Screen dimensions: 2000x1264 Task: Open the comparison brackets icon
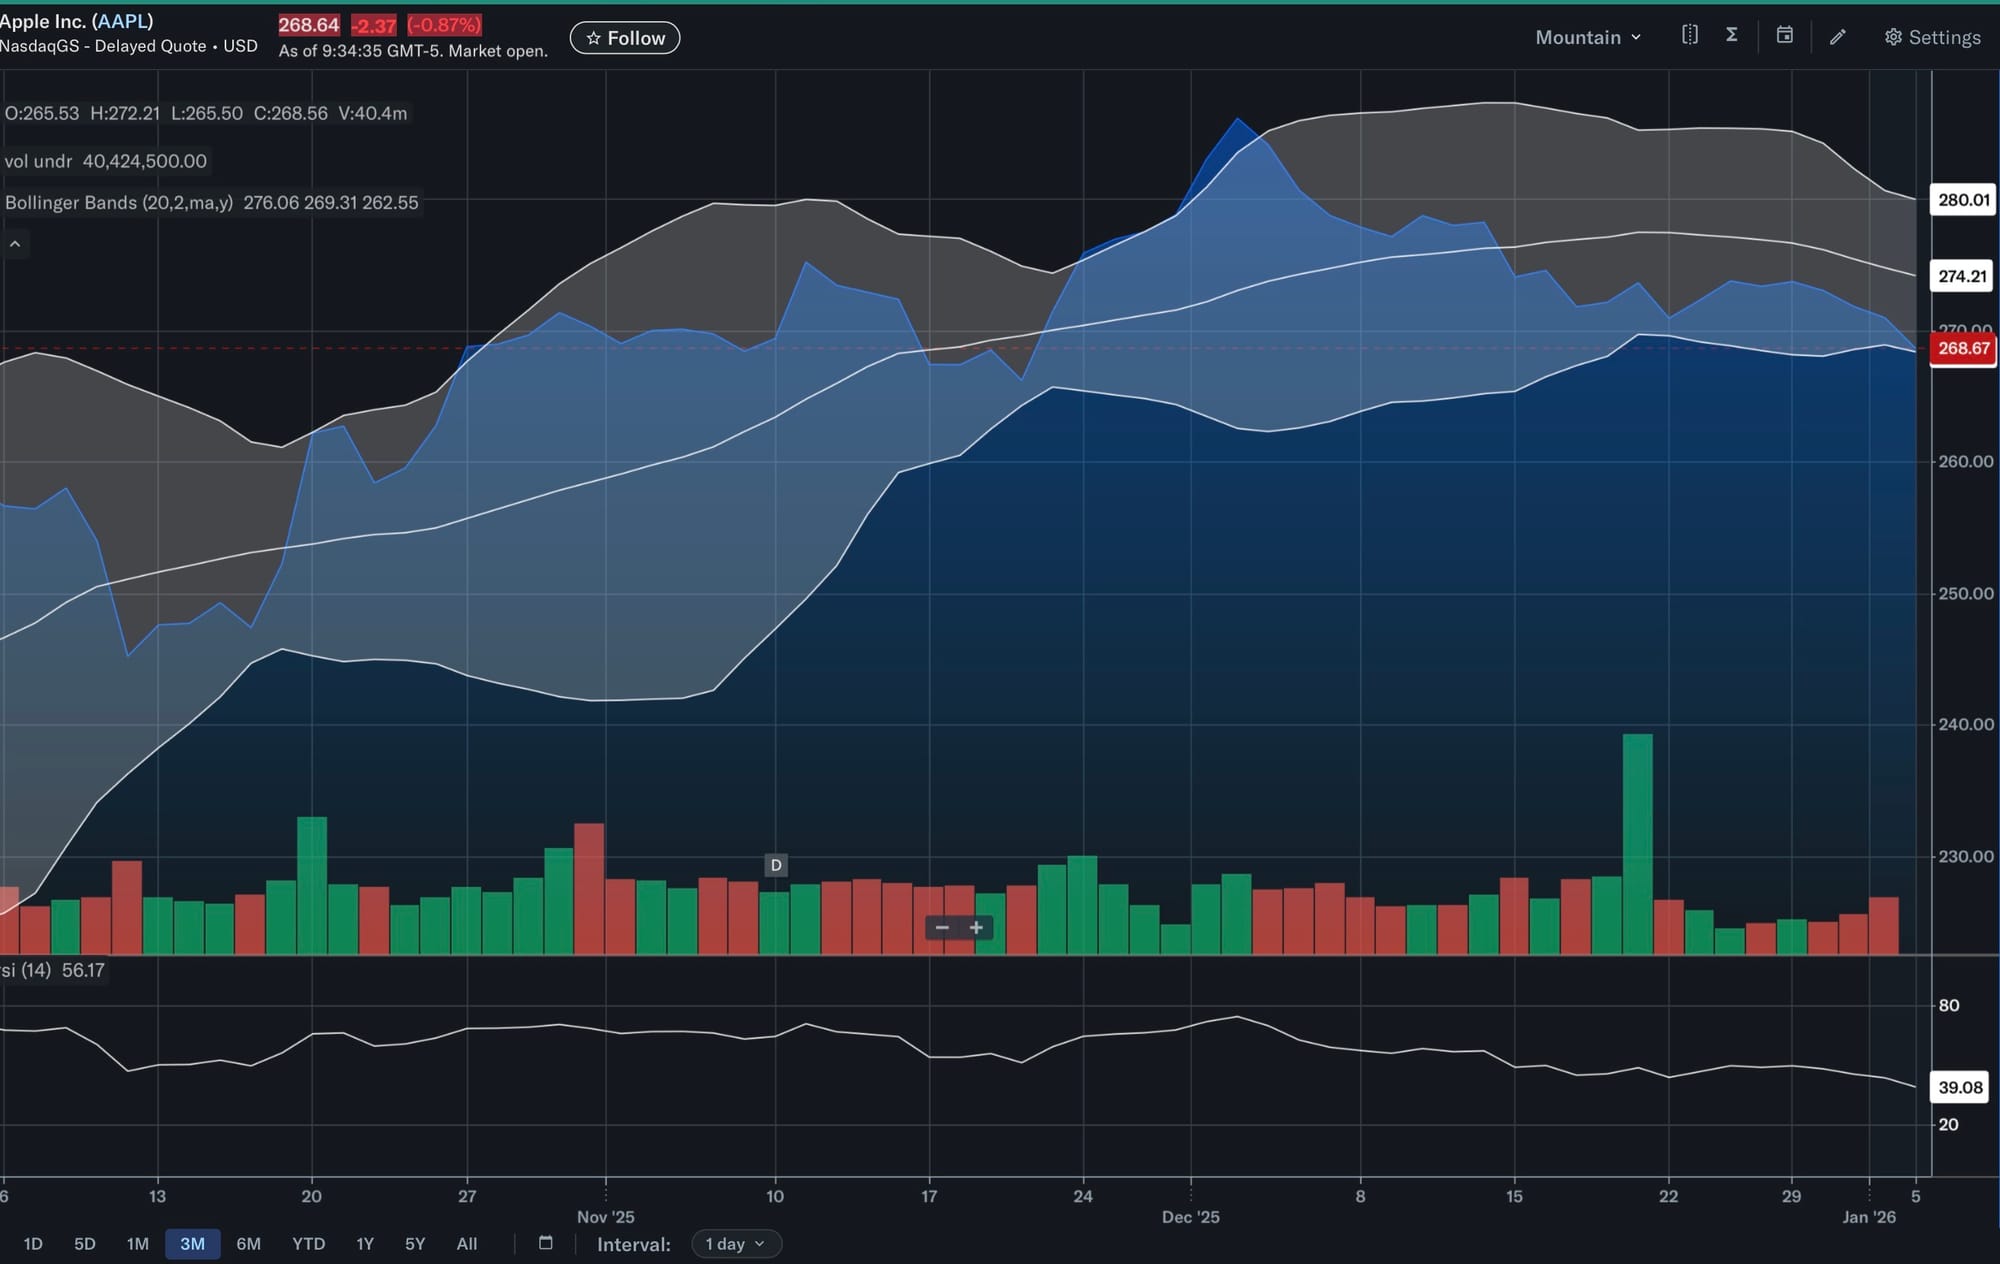pyautogui.click(x=1690, y=36)
